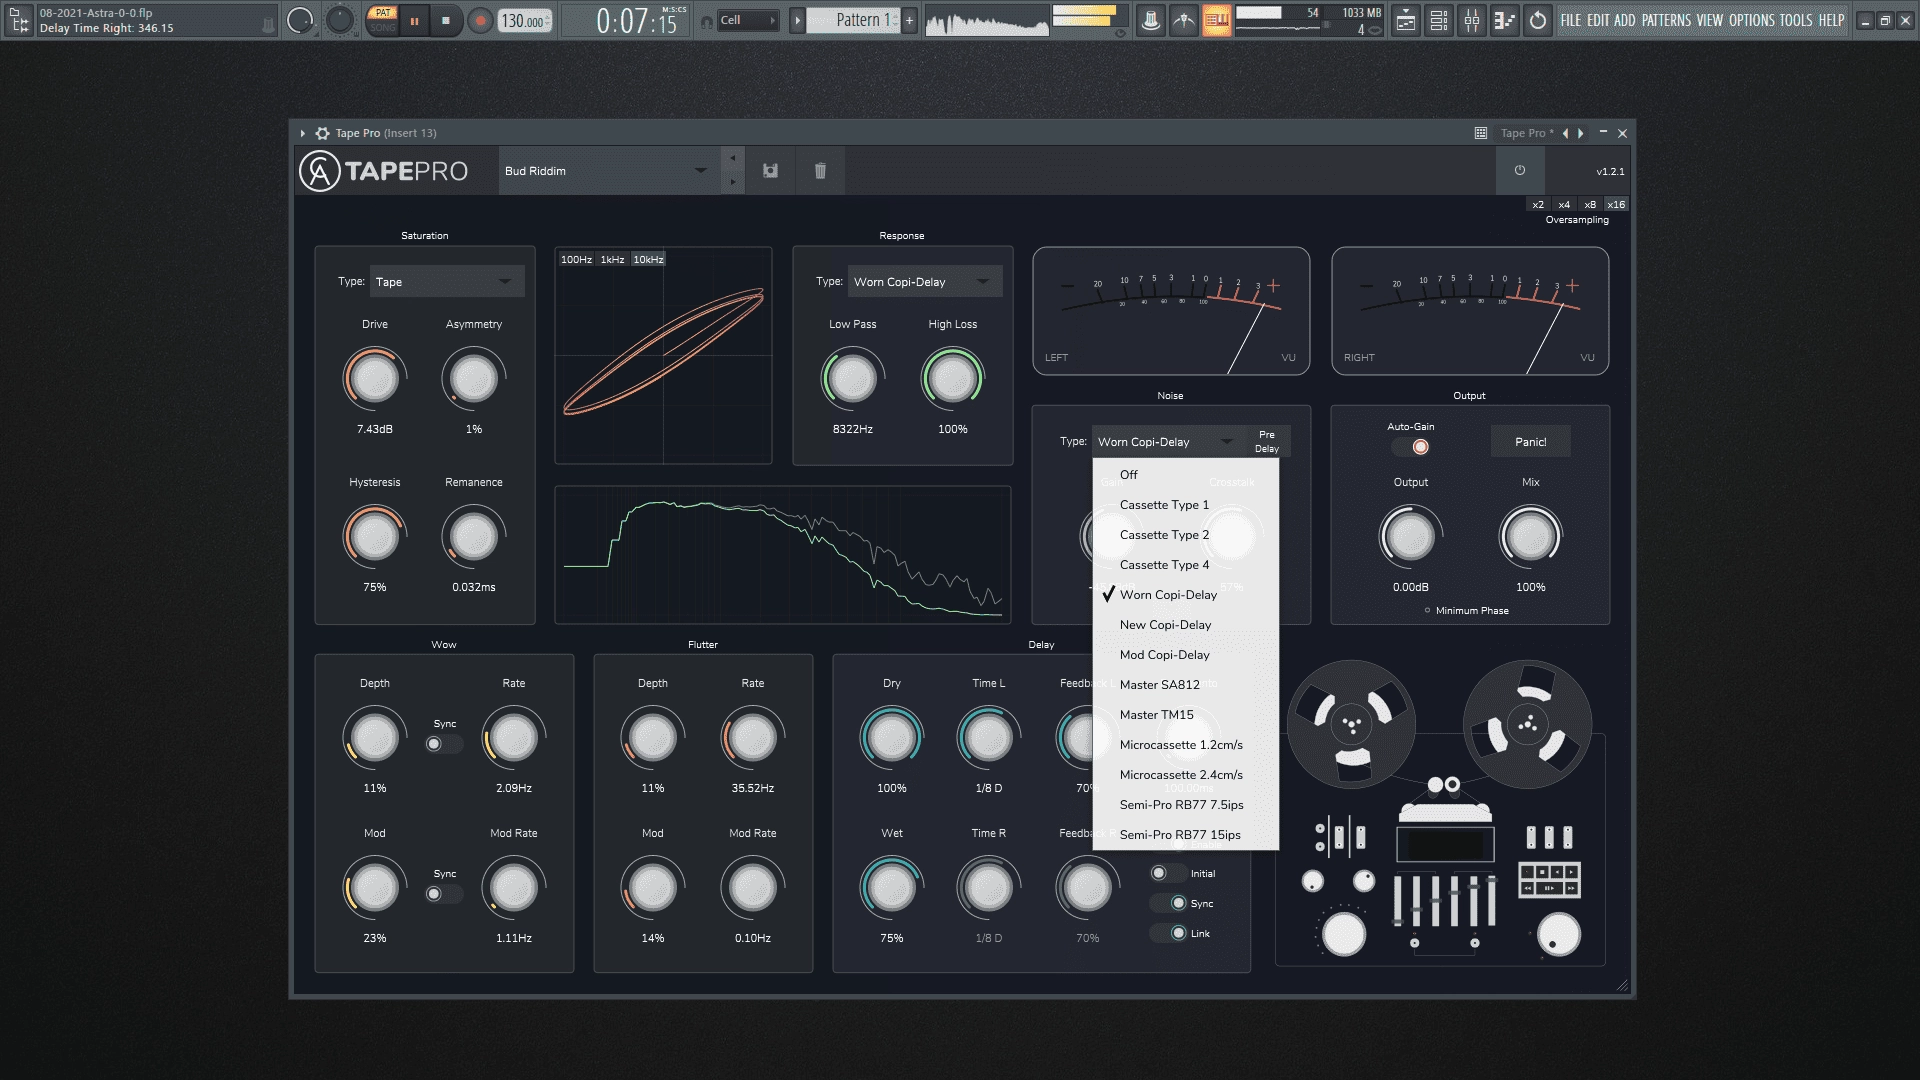Pause playback in the FL Studio transport

click(414, 20)
